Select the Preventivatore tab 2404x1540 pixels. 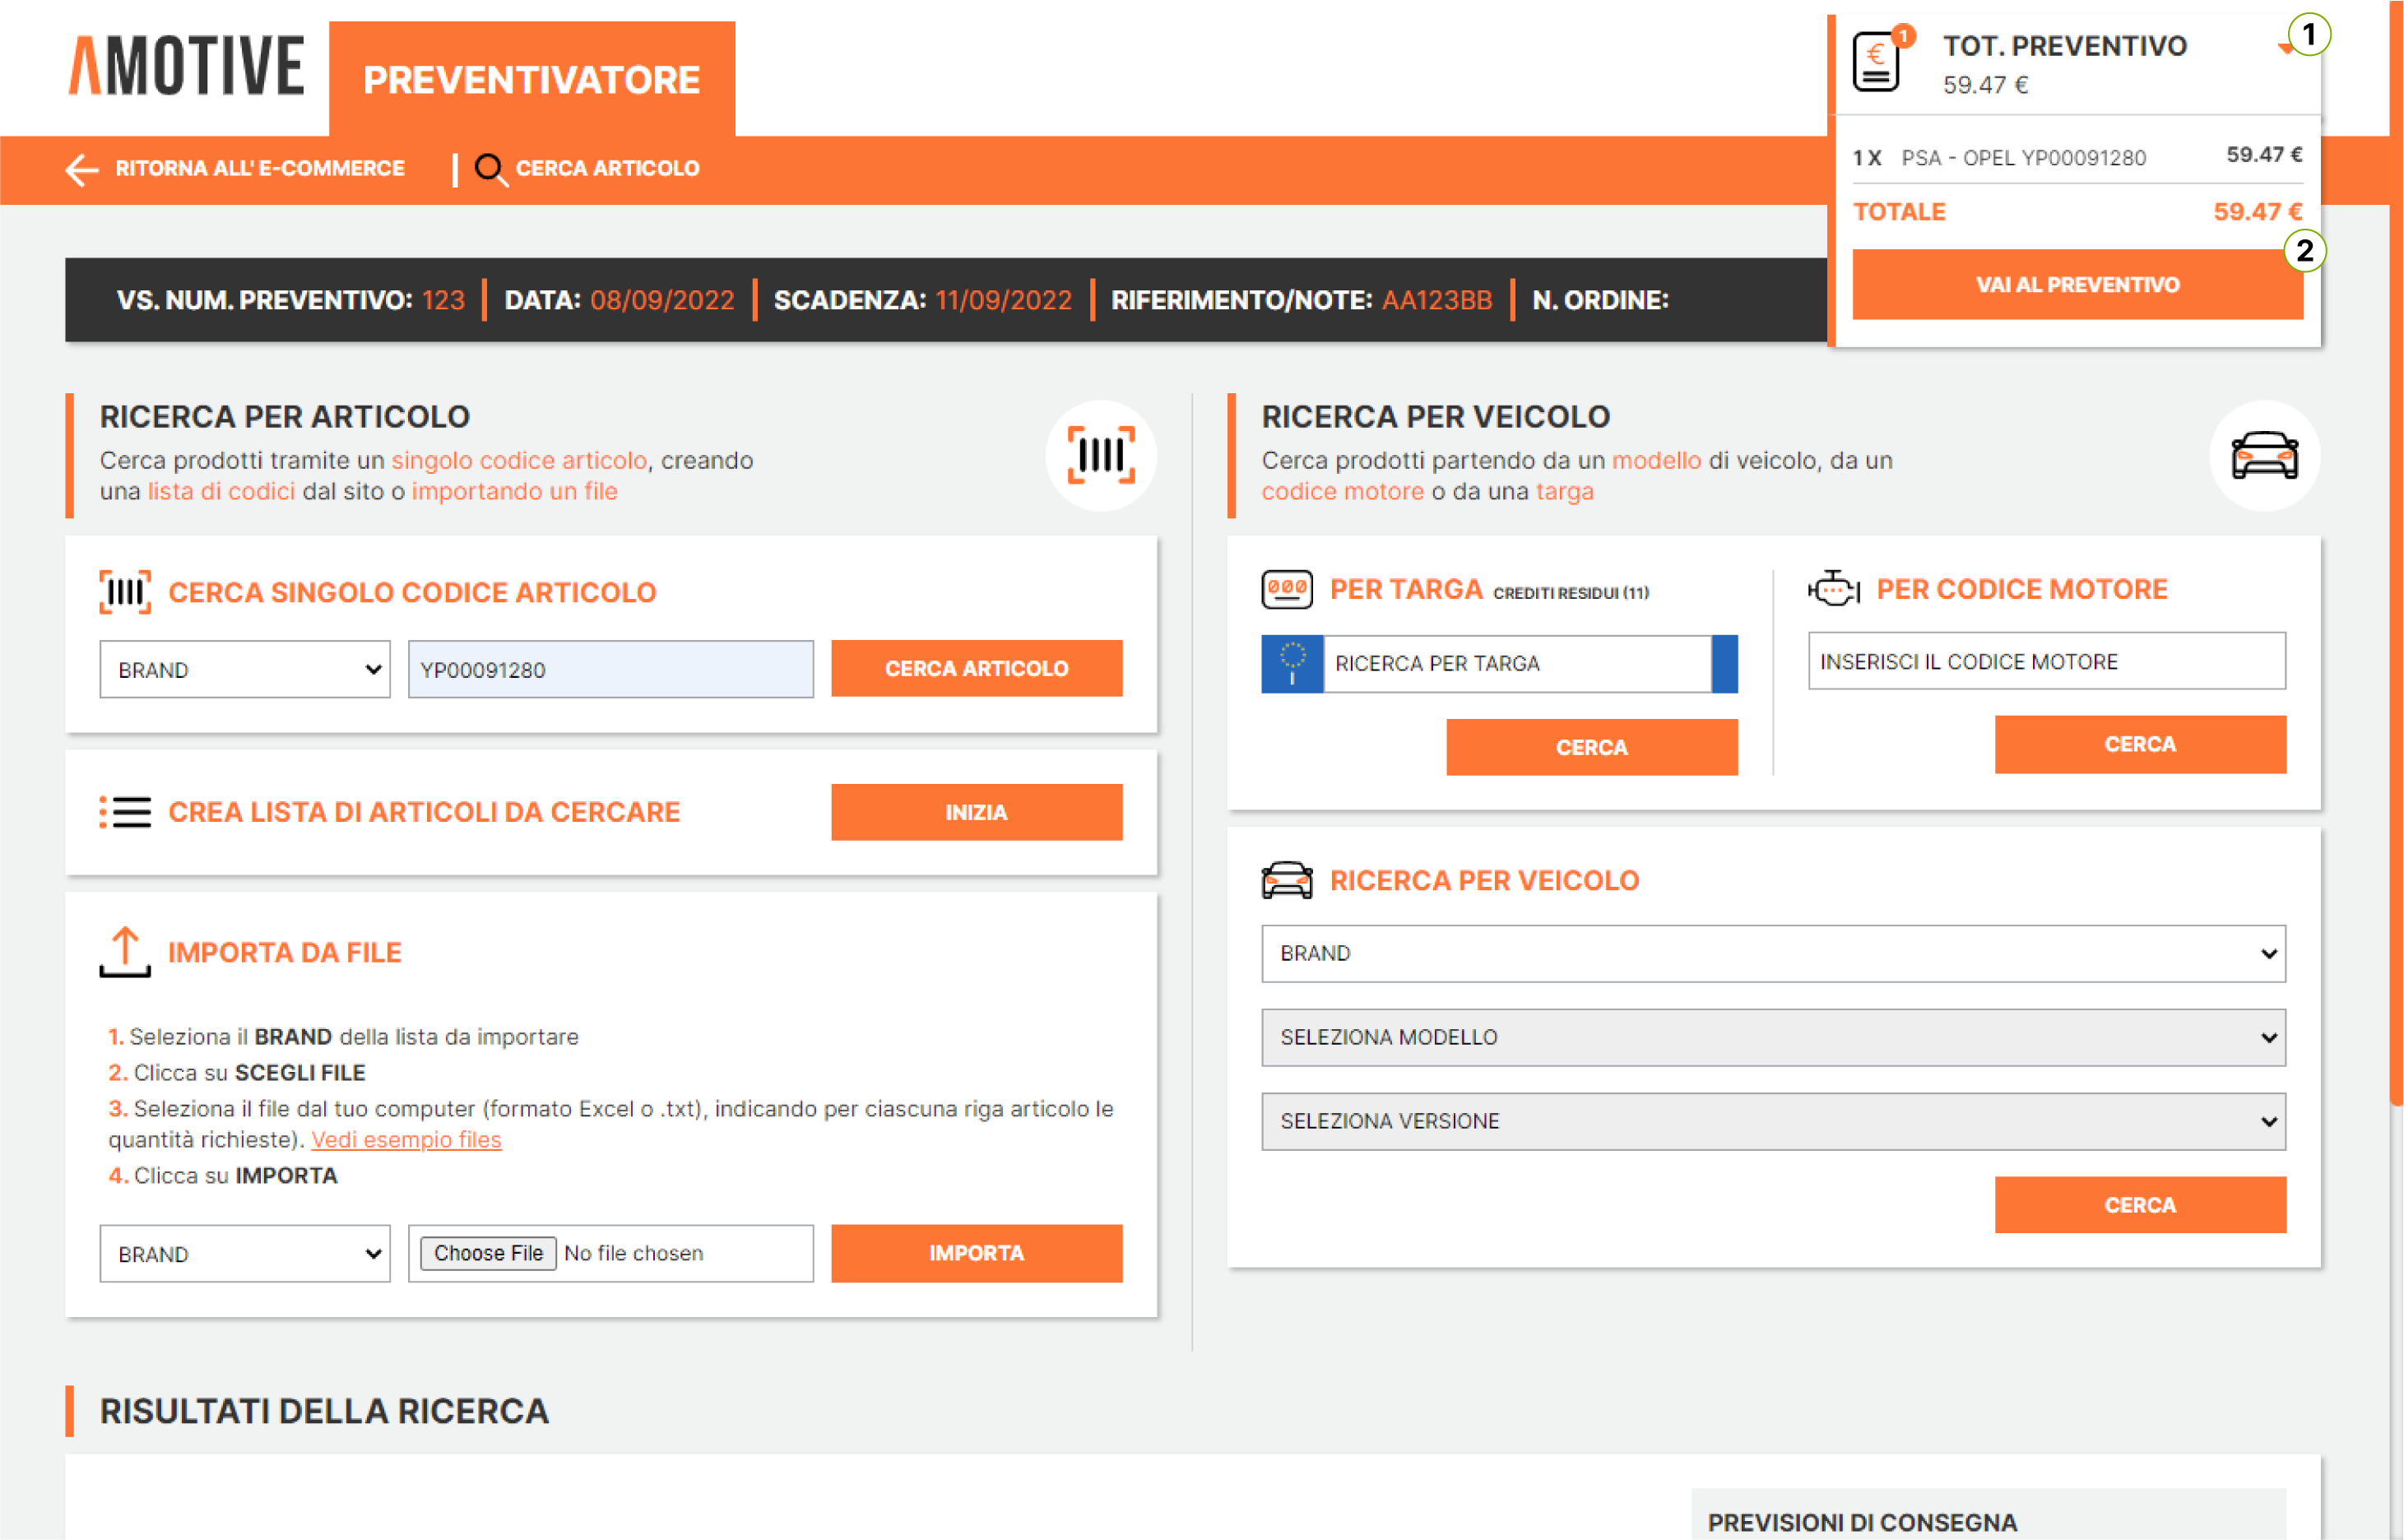531,80
